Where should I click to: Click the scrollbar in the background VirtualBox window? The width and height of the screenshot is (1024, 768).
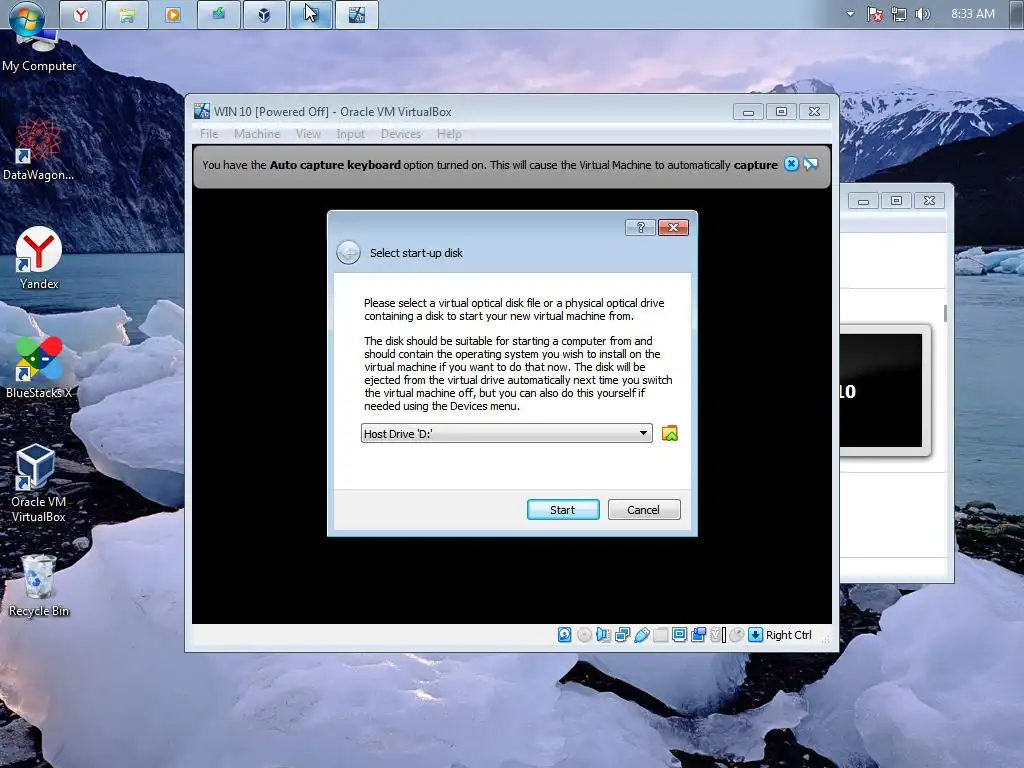pyautogui.click(x=945, y=313)
